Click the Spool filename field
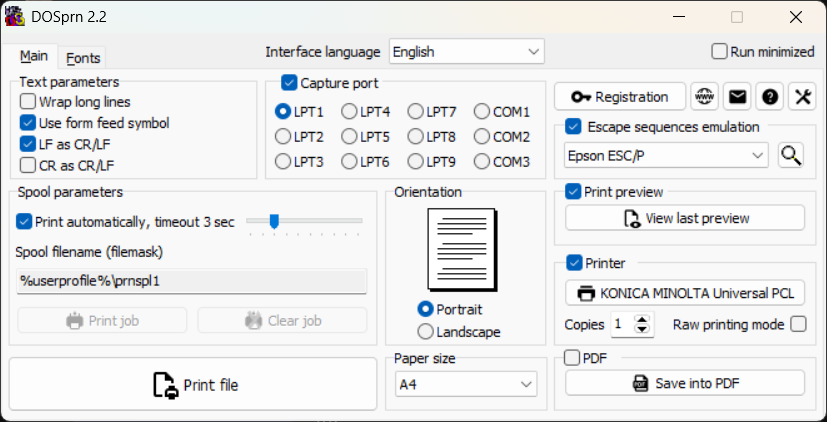 [192, 281]
